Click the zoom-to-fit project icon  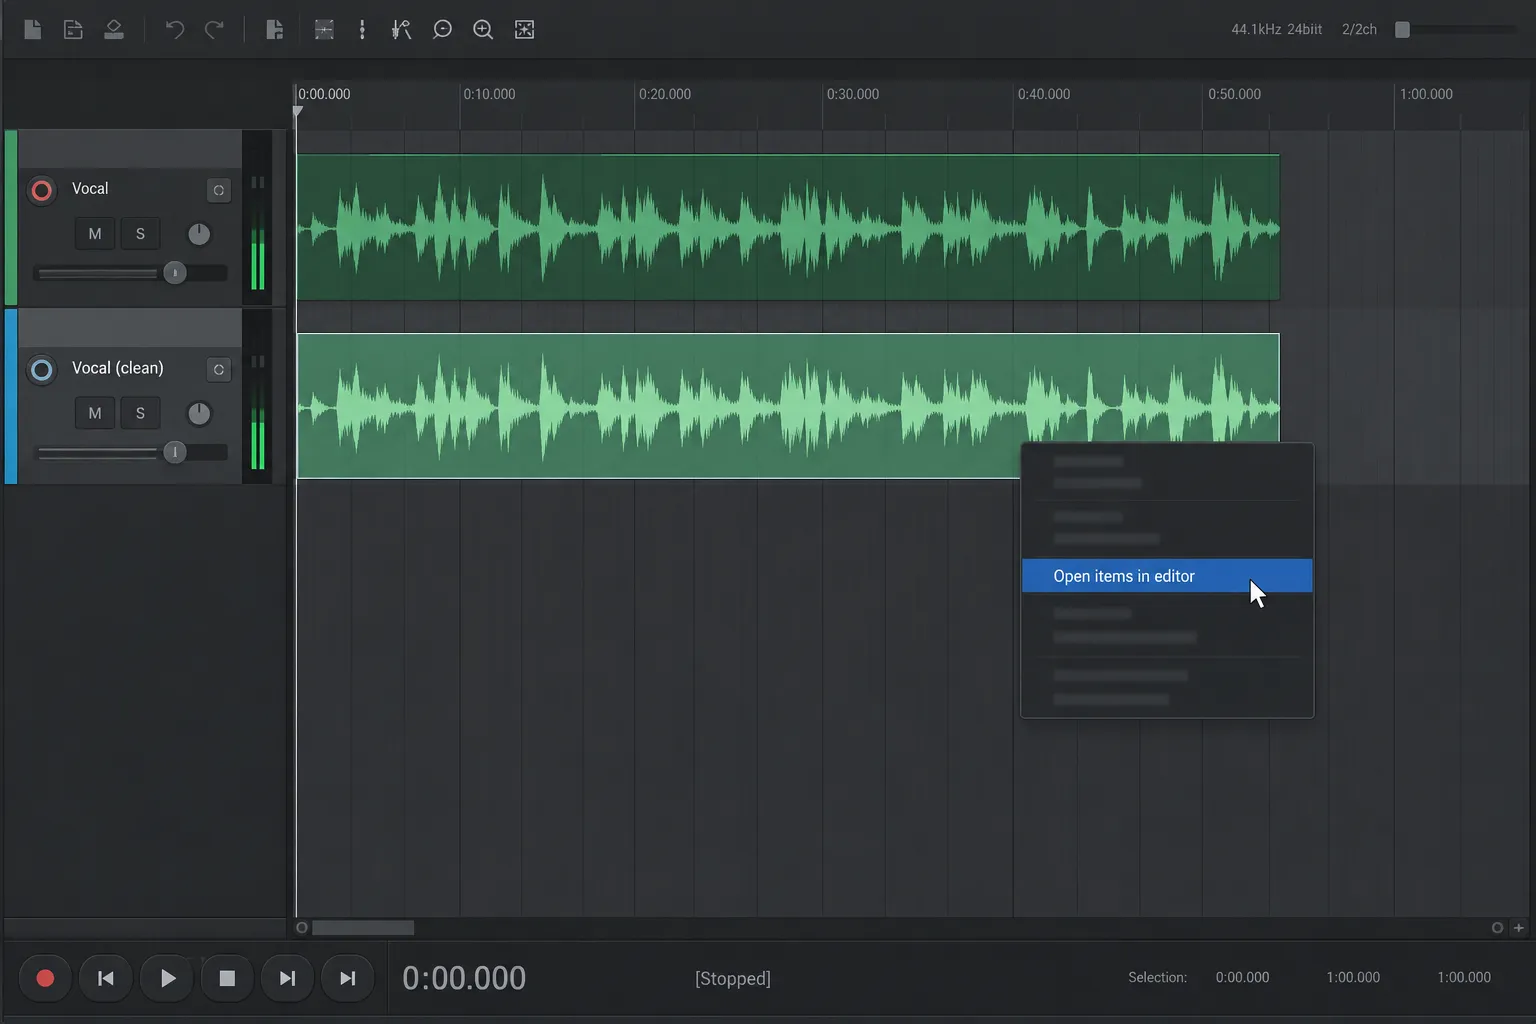point(524,30)
